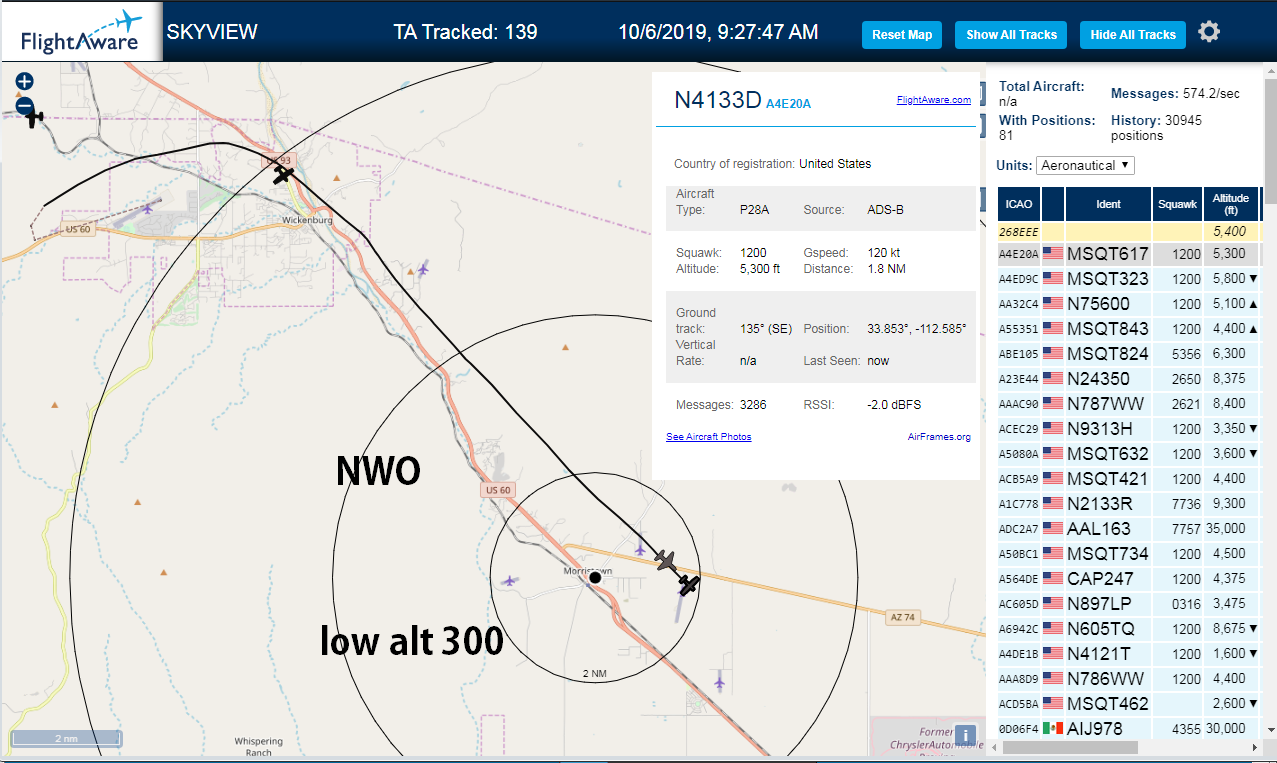Select the MSQT843 aircraft row
1277x763 pixels.
pos(1128,329)
